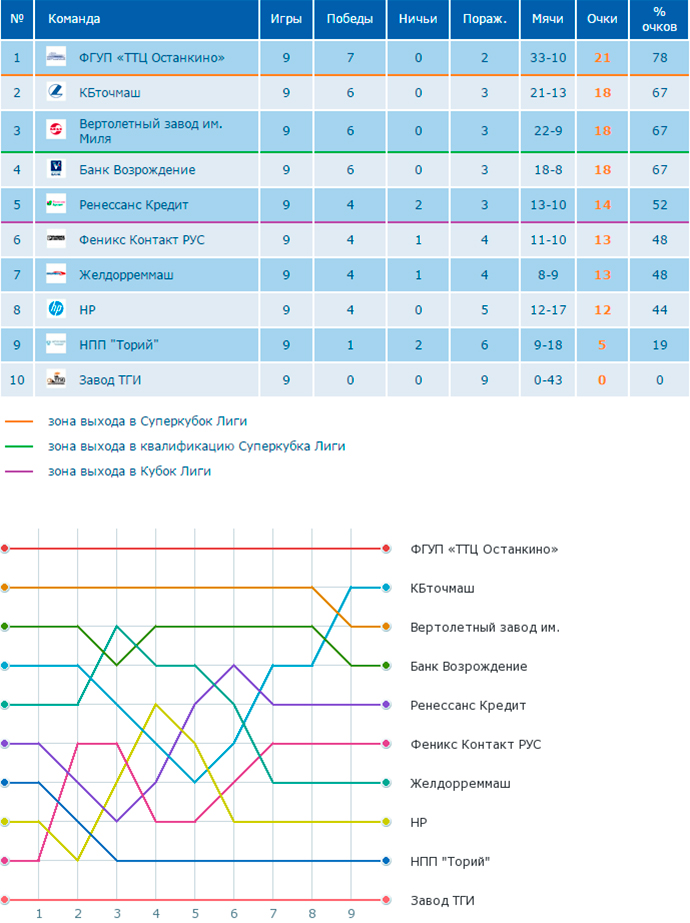Image resolution: width=690 pixels, height=923 pixels.
Task: Click round 1 on the chart axis
Action: [x=39, y=914]
